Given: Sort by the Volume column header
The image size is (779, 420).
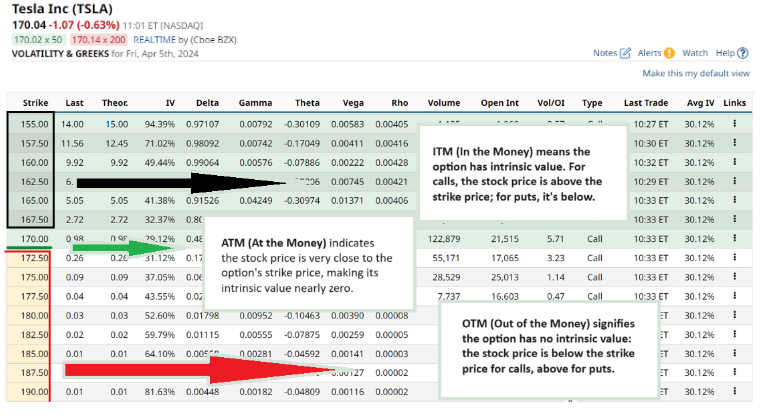Looking at the screenshot, I should (444, 103).
